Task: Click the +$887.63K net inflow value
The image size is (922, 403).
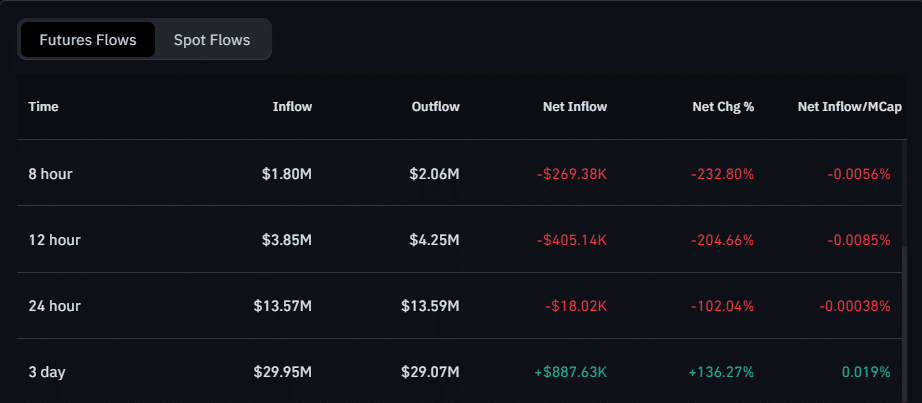Action: coord(570,372)
